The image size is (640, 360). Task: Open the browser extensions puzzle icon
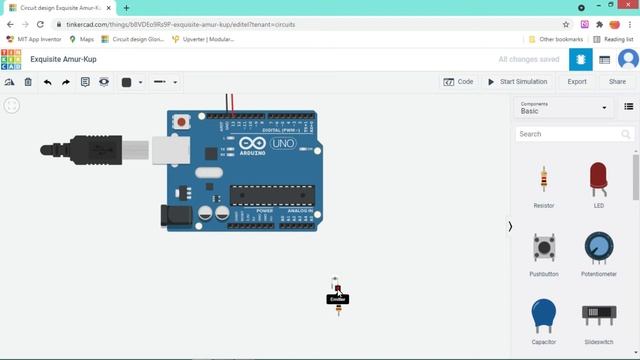pos(599,24)
